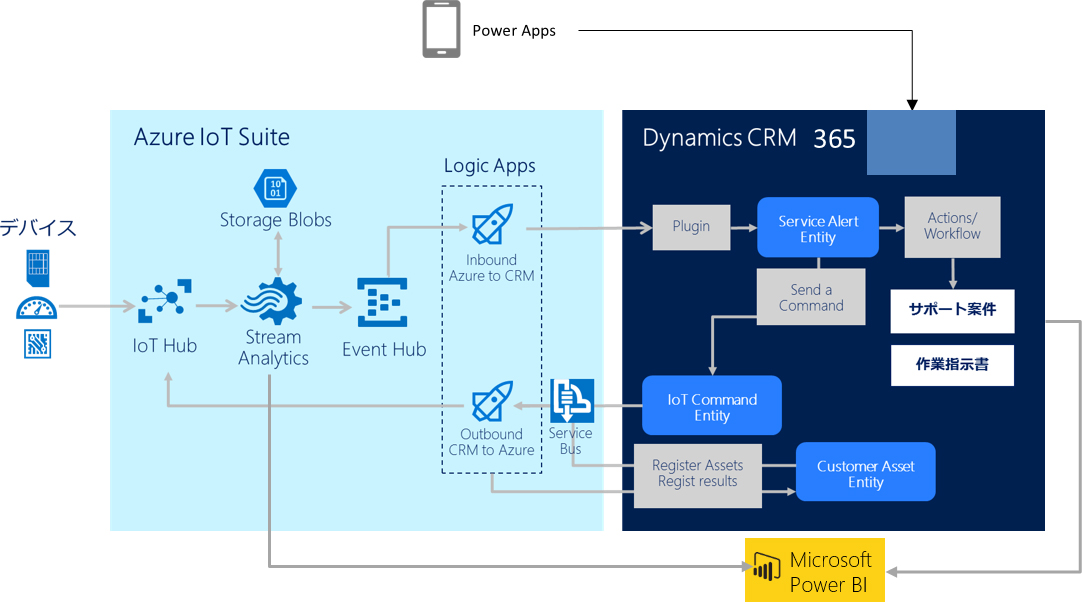Click the 365 text
Image resolution: width=1082 pixels, height=603 pixels.
[x=834, y=139]
